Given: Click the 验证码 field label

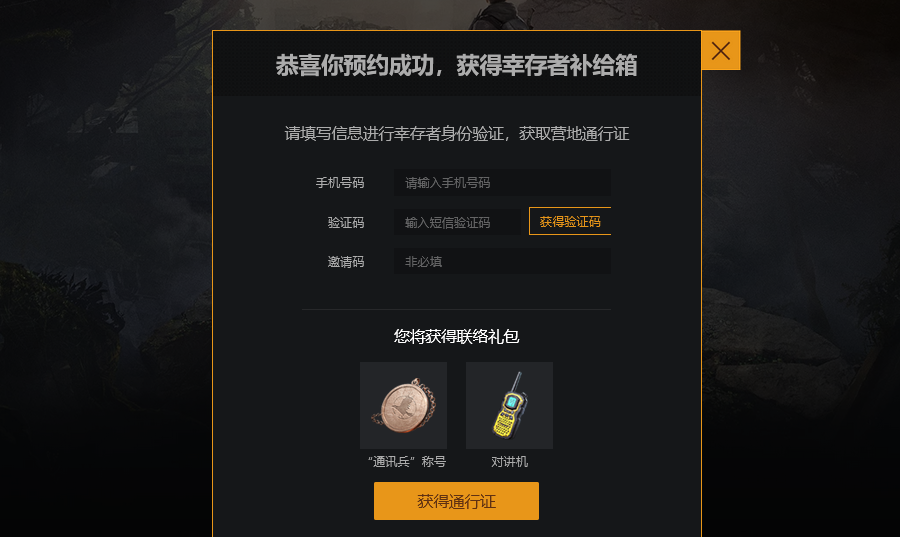Looking at the screenshot, I should (346, 222).
